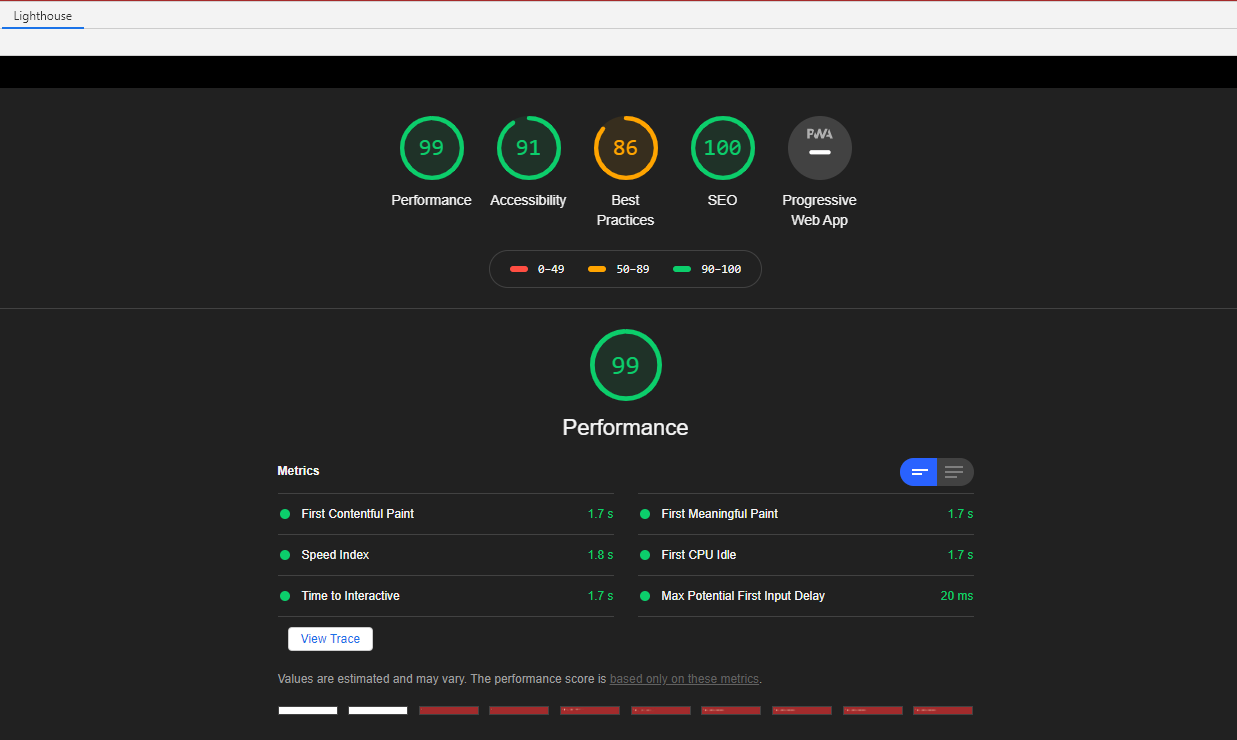Expand the First Contentful Paint metric row

click(445, 514)
